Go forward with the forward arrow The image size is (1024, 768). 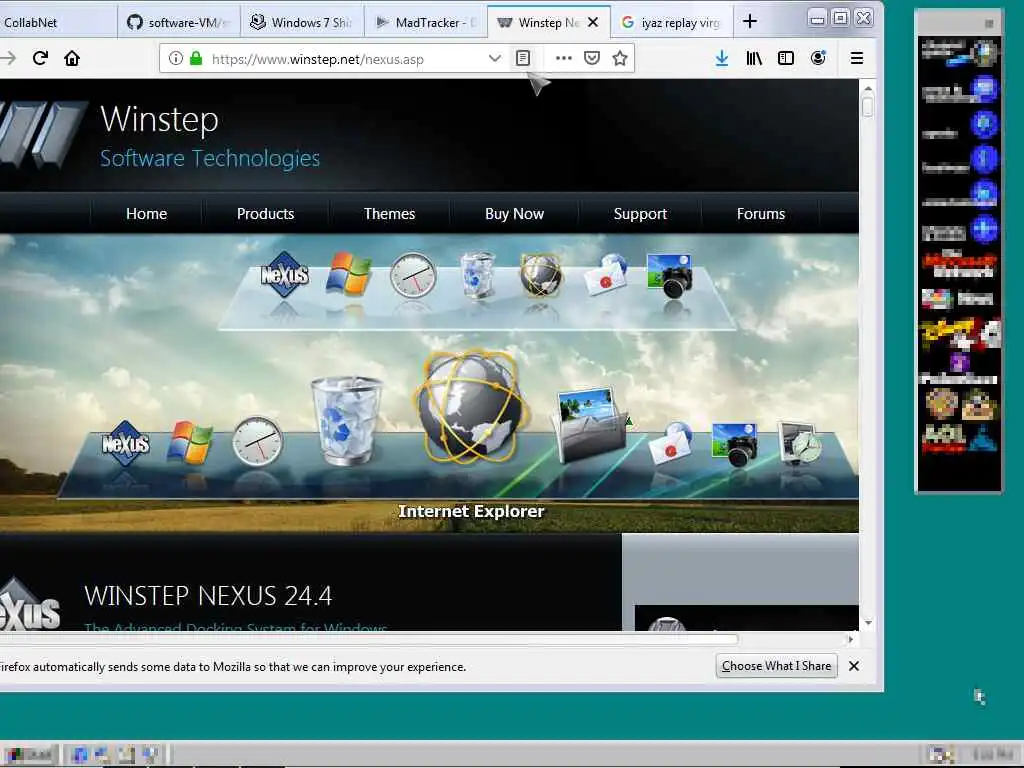click(8, 58)
